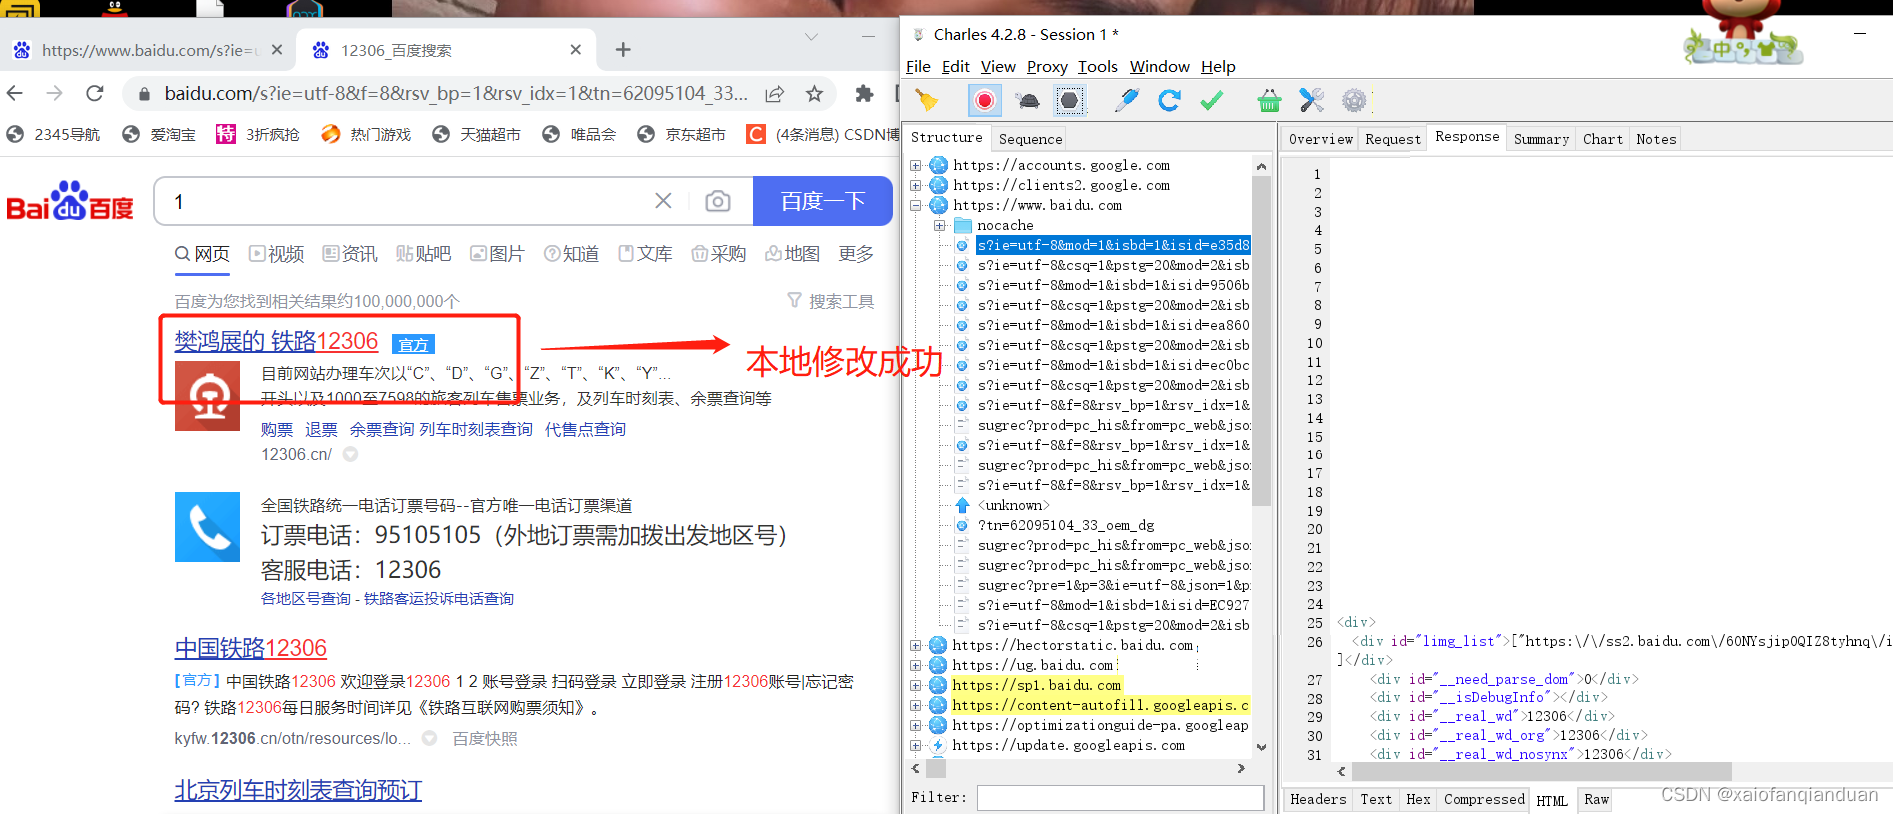The width and height of the screenshot is (1893, 814).
Task: Click the compose pen icon in Charles
Action: [1127, 100]
